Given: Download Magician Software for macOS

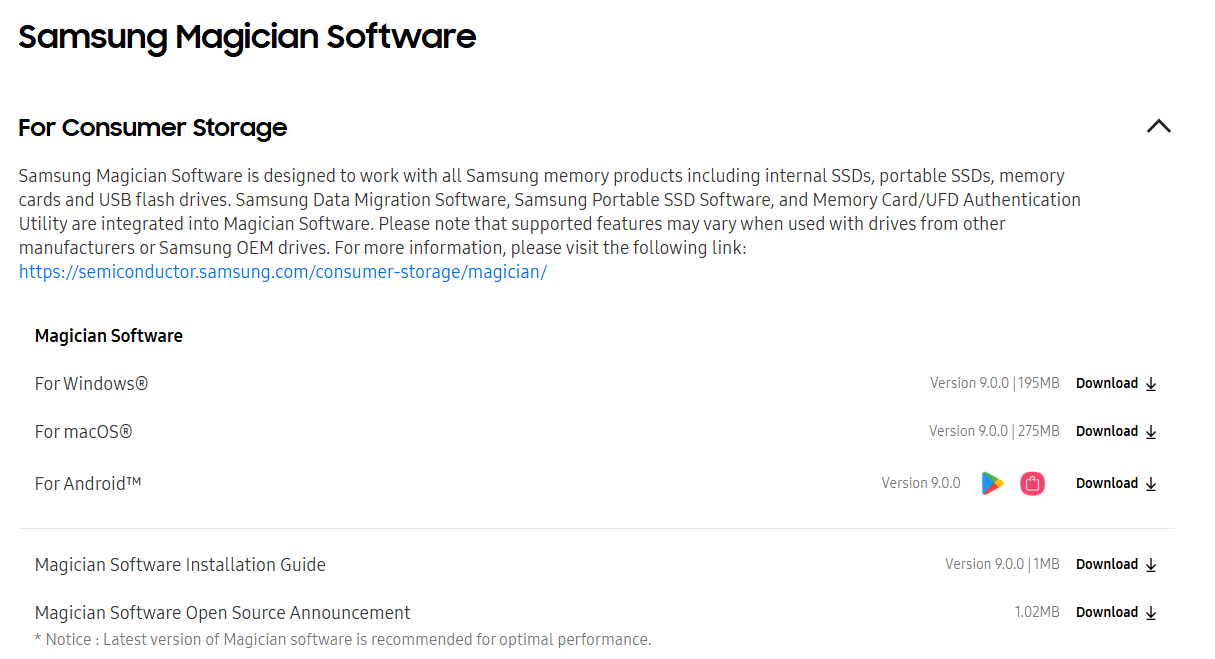Looking at the screenshot, I should (1116, 432).
